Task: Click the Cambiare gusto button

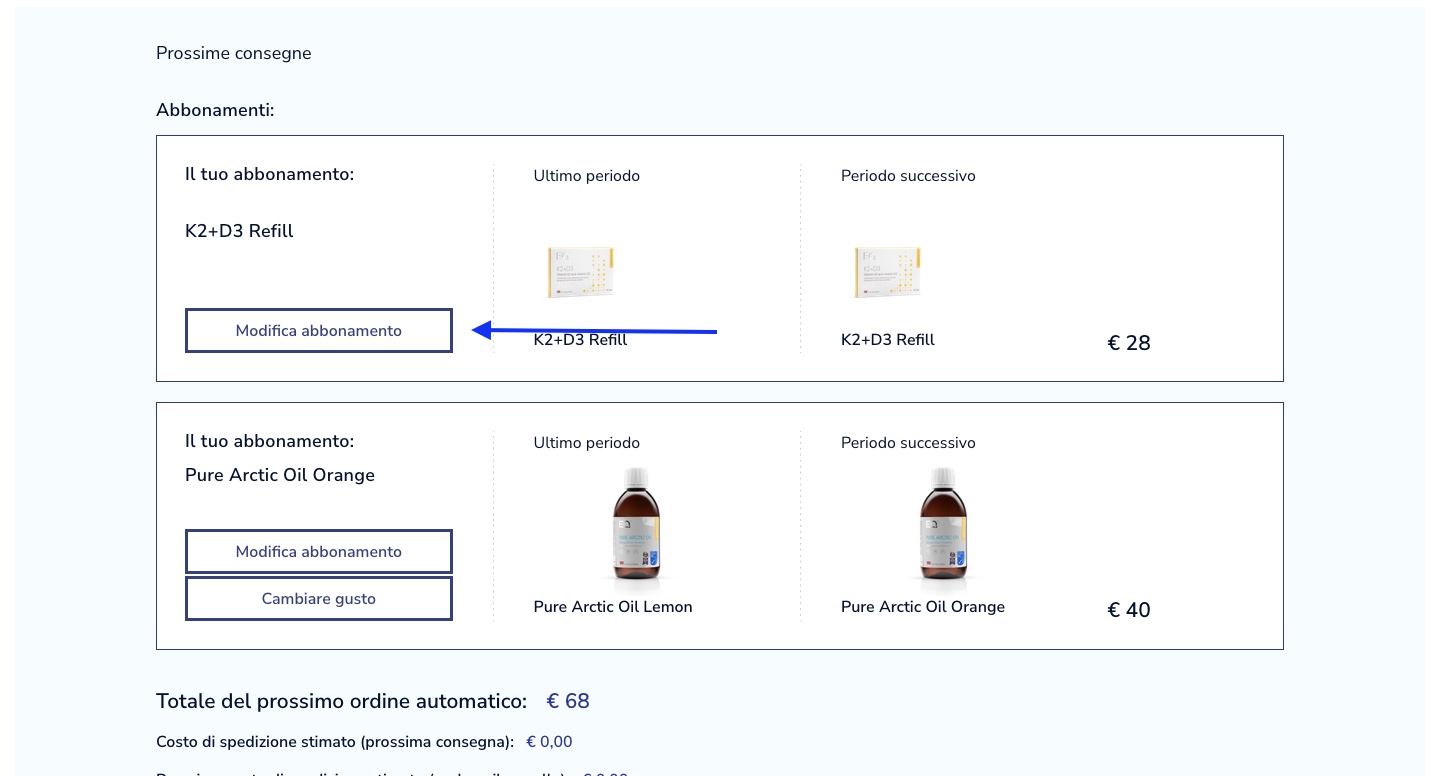Action: coord(319,599)
